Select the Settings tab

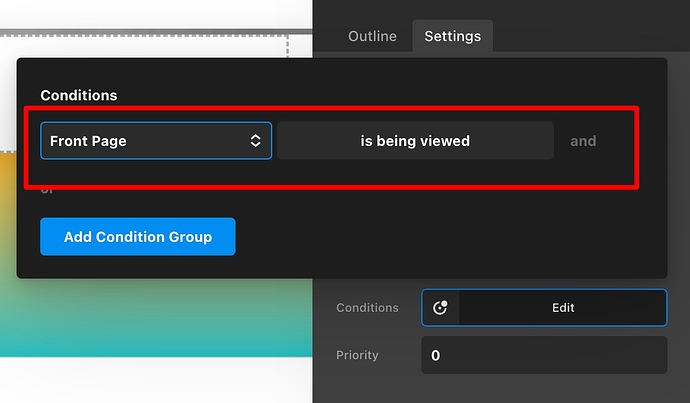pyautogui.click(x=452, y=36)
